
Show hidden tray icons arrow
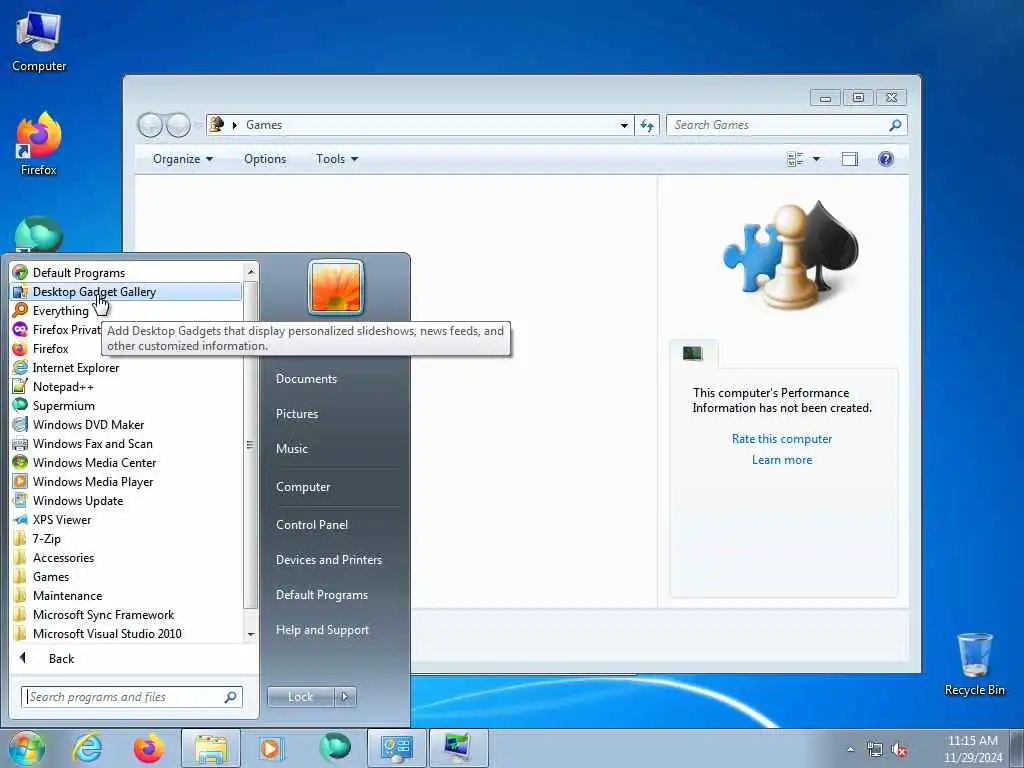coord(850,750)
